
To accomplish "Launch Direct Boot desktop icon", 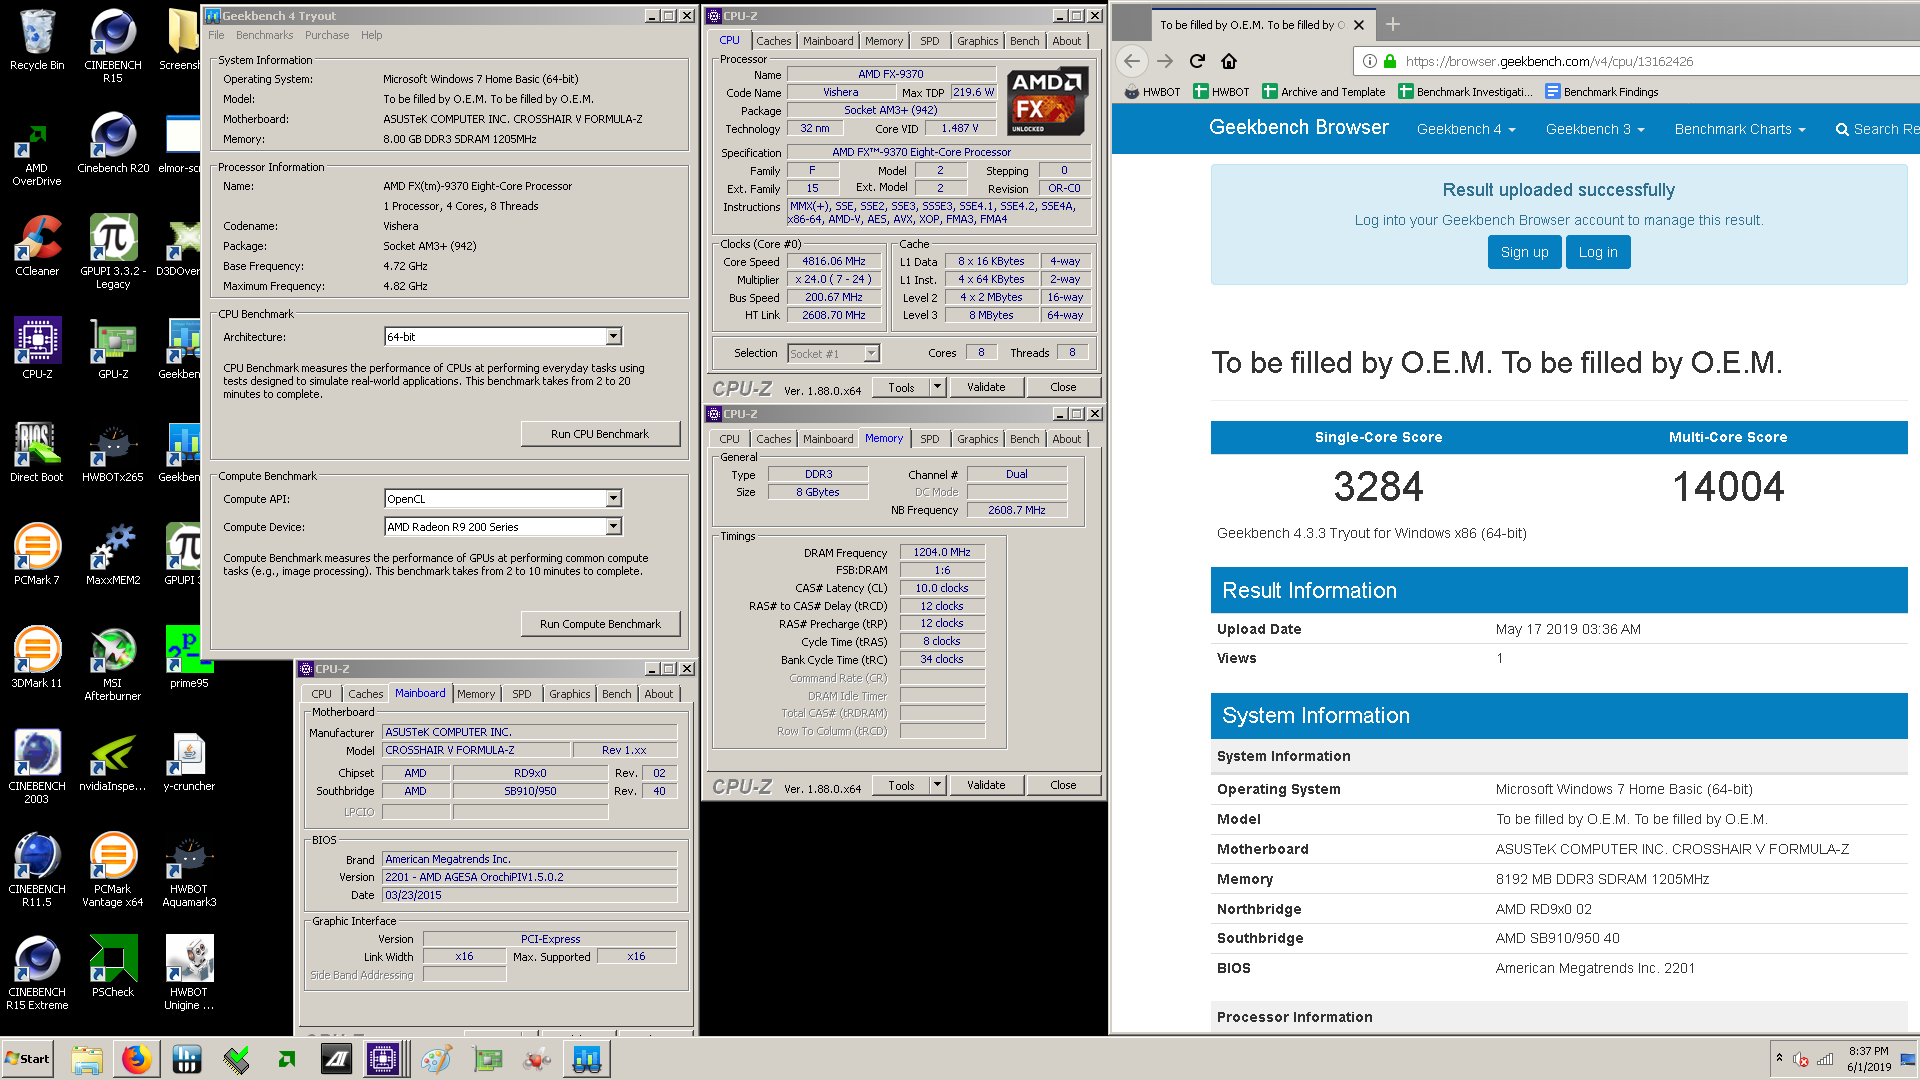I will click(37, 451).
